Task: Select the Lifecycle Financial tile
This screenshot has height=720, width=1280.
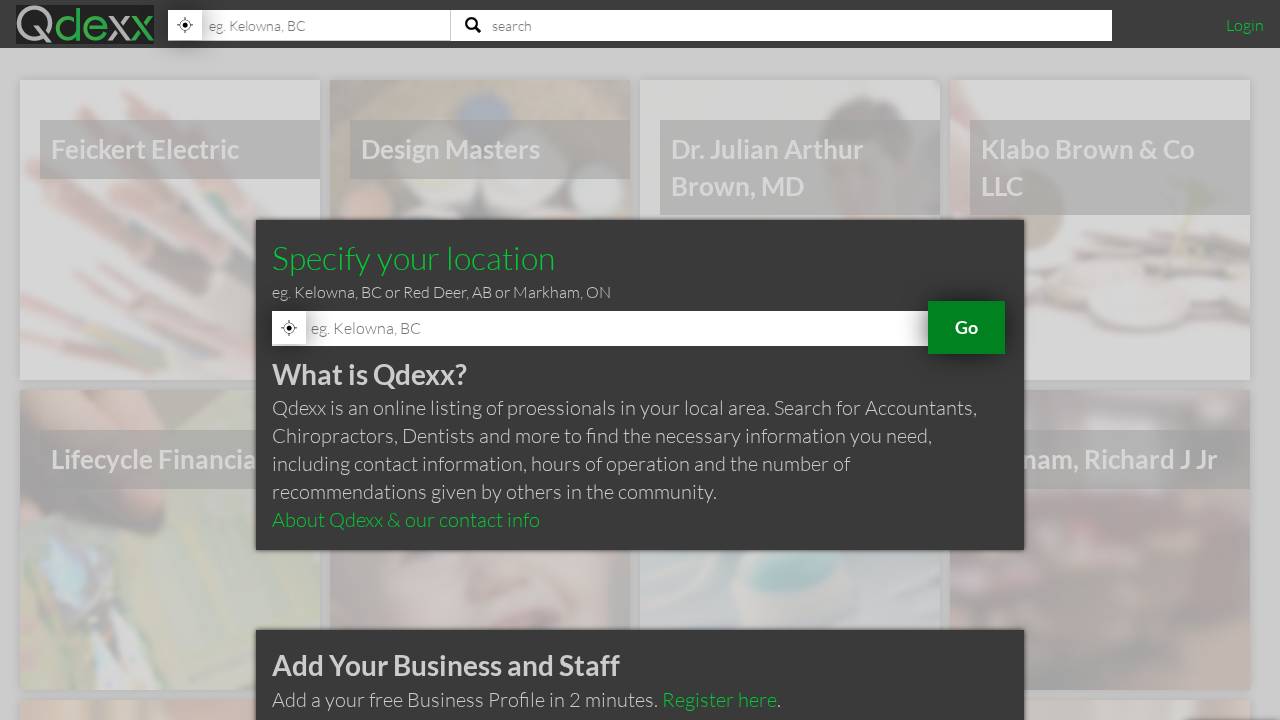Action: [150, 459]
